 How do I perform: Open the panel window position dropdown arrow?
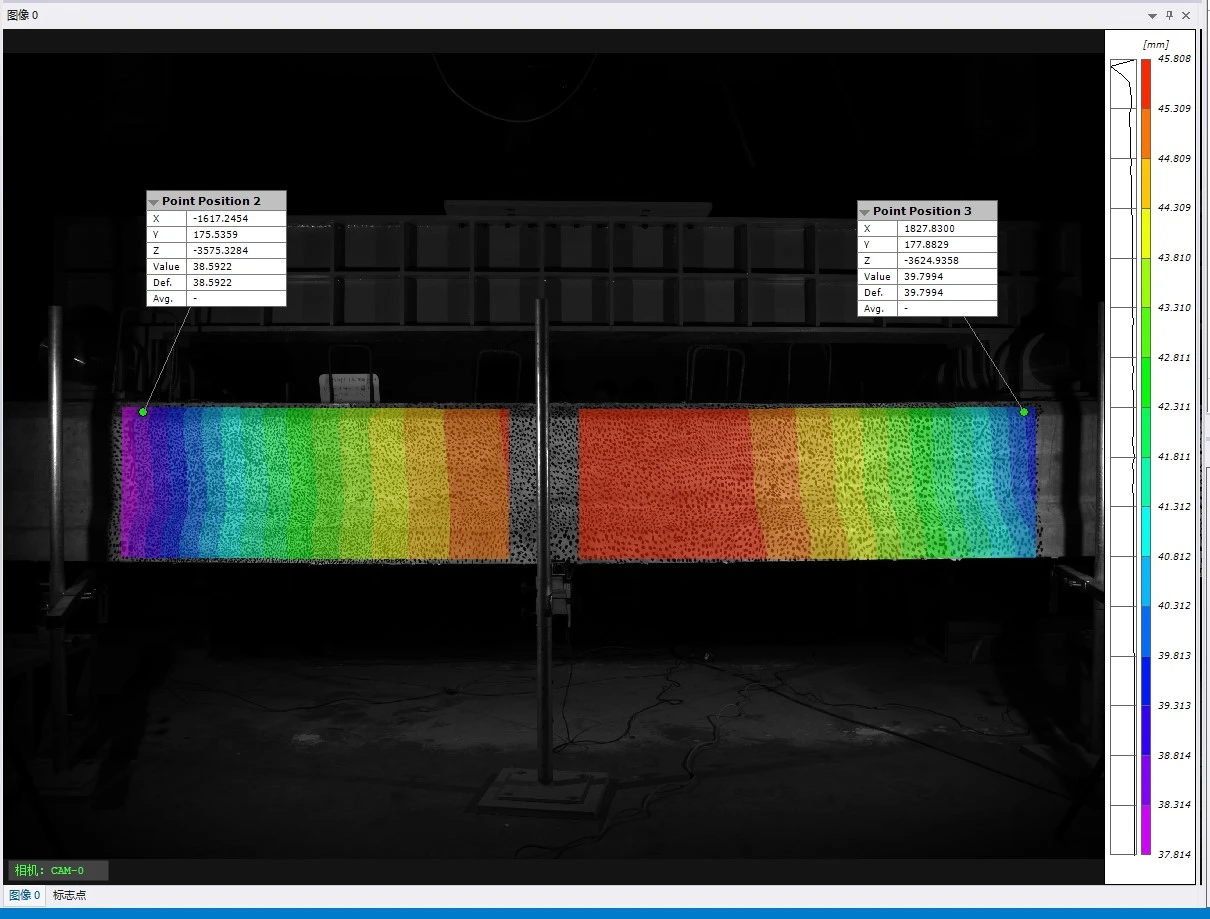[1152, 15]
